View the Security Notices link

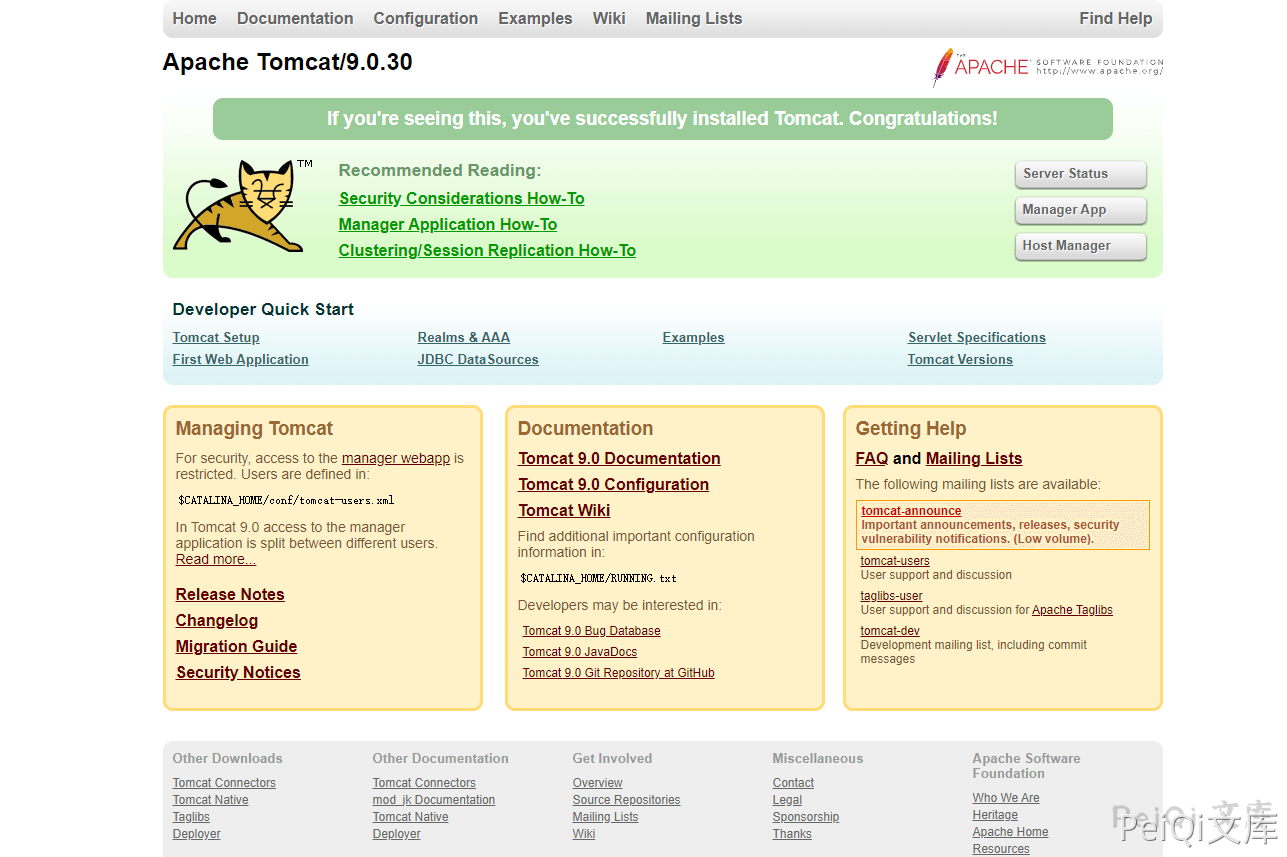(238, 672)
